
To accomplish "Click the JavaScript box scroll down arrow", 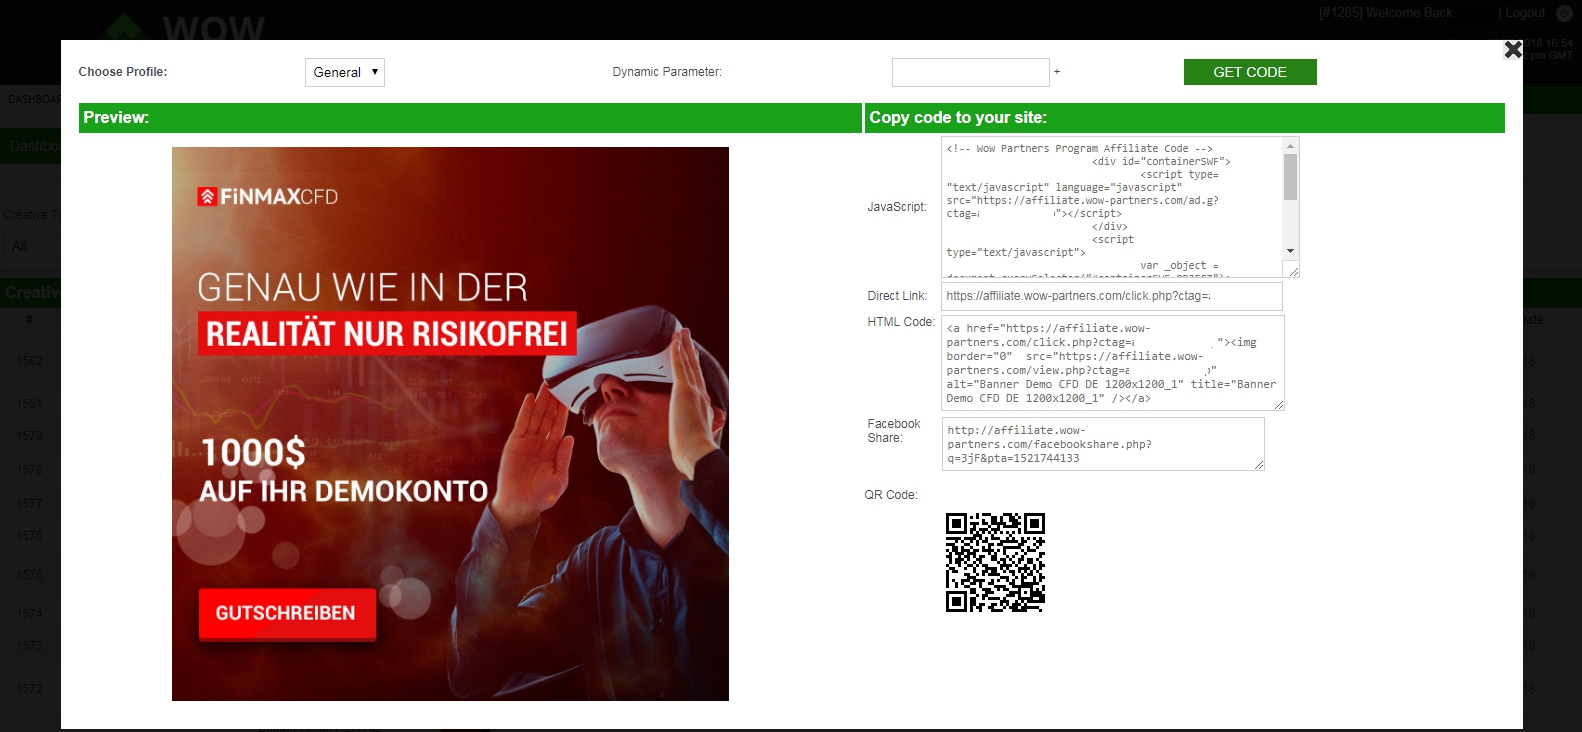I will [x=1291, y=251].
